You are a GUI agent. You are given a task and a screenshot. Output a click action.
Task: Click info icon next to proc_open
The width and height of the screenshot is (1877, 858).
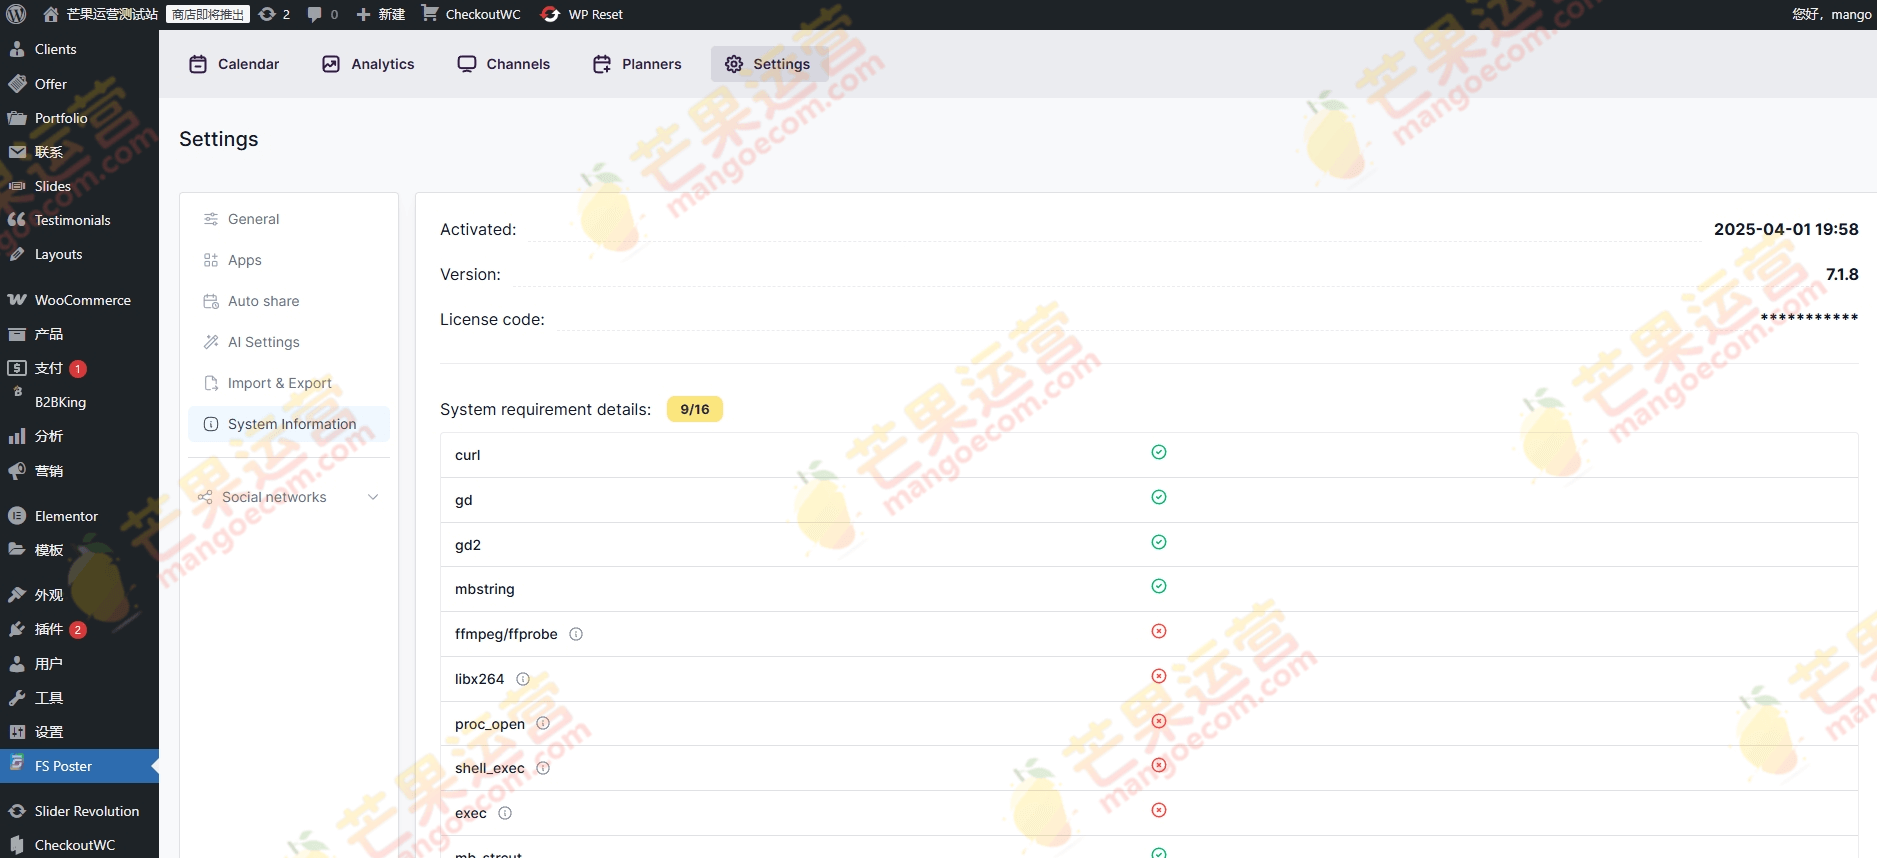543,723
